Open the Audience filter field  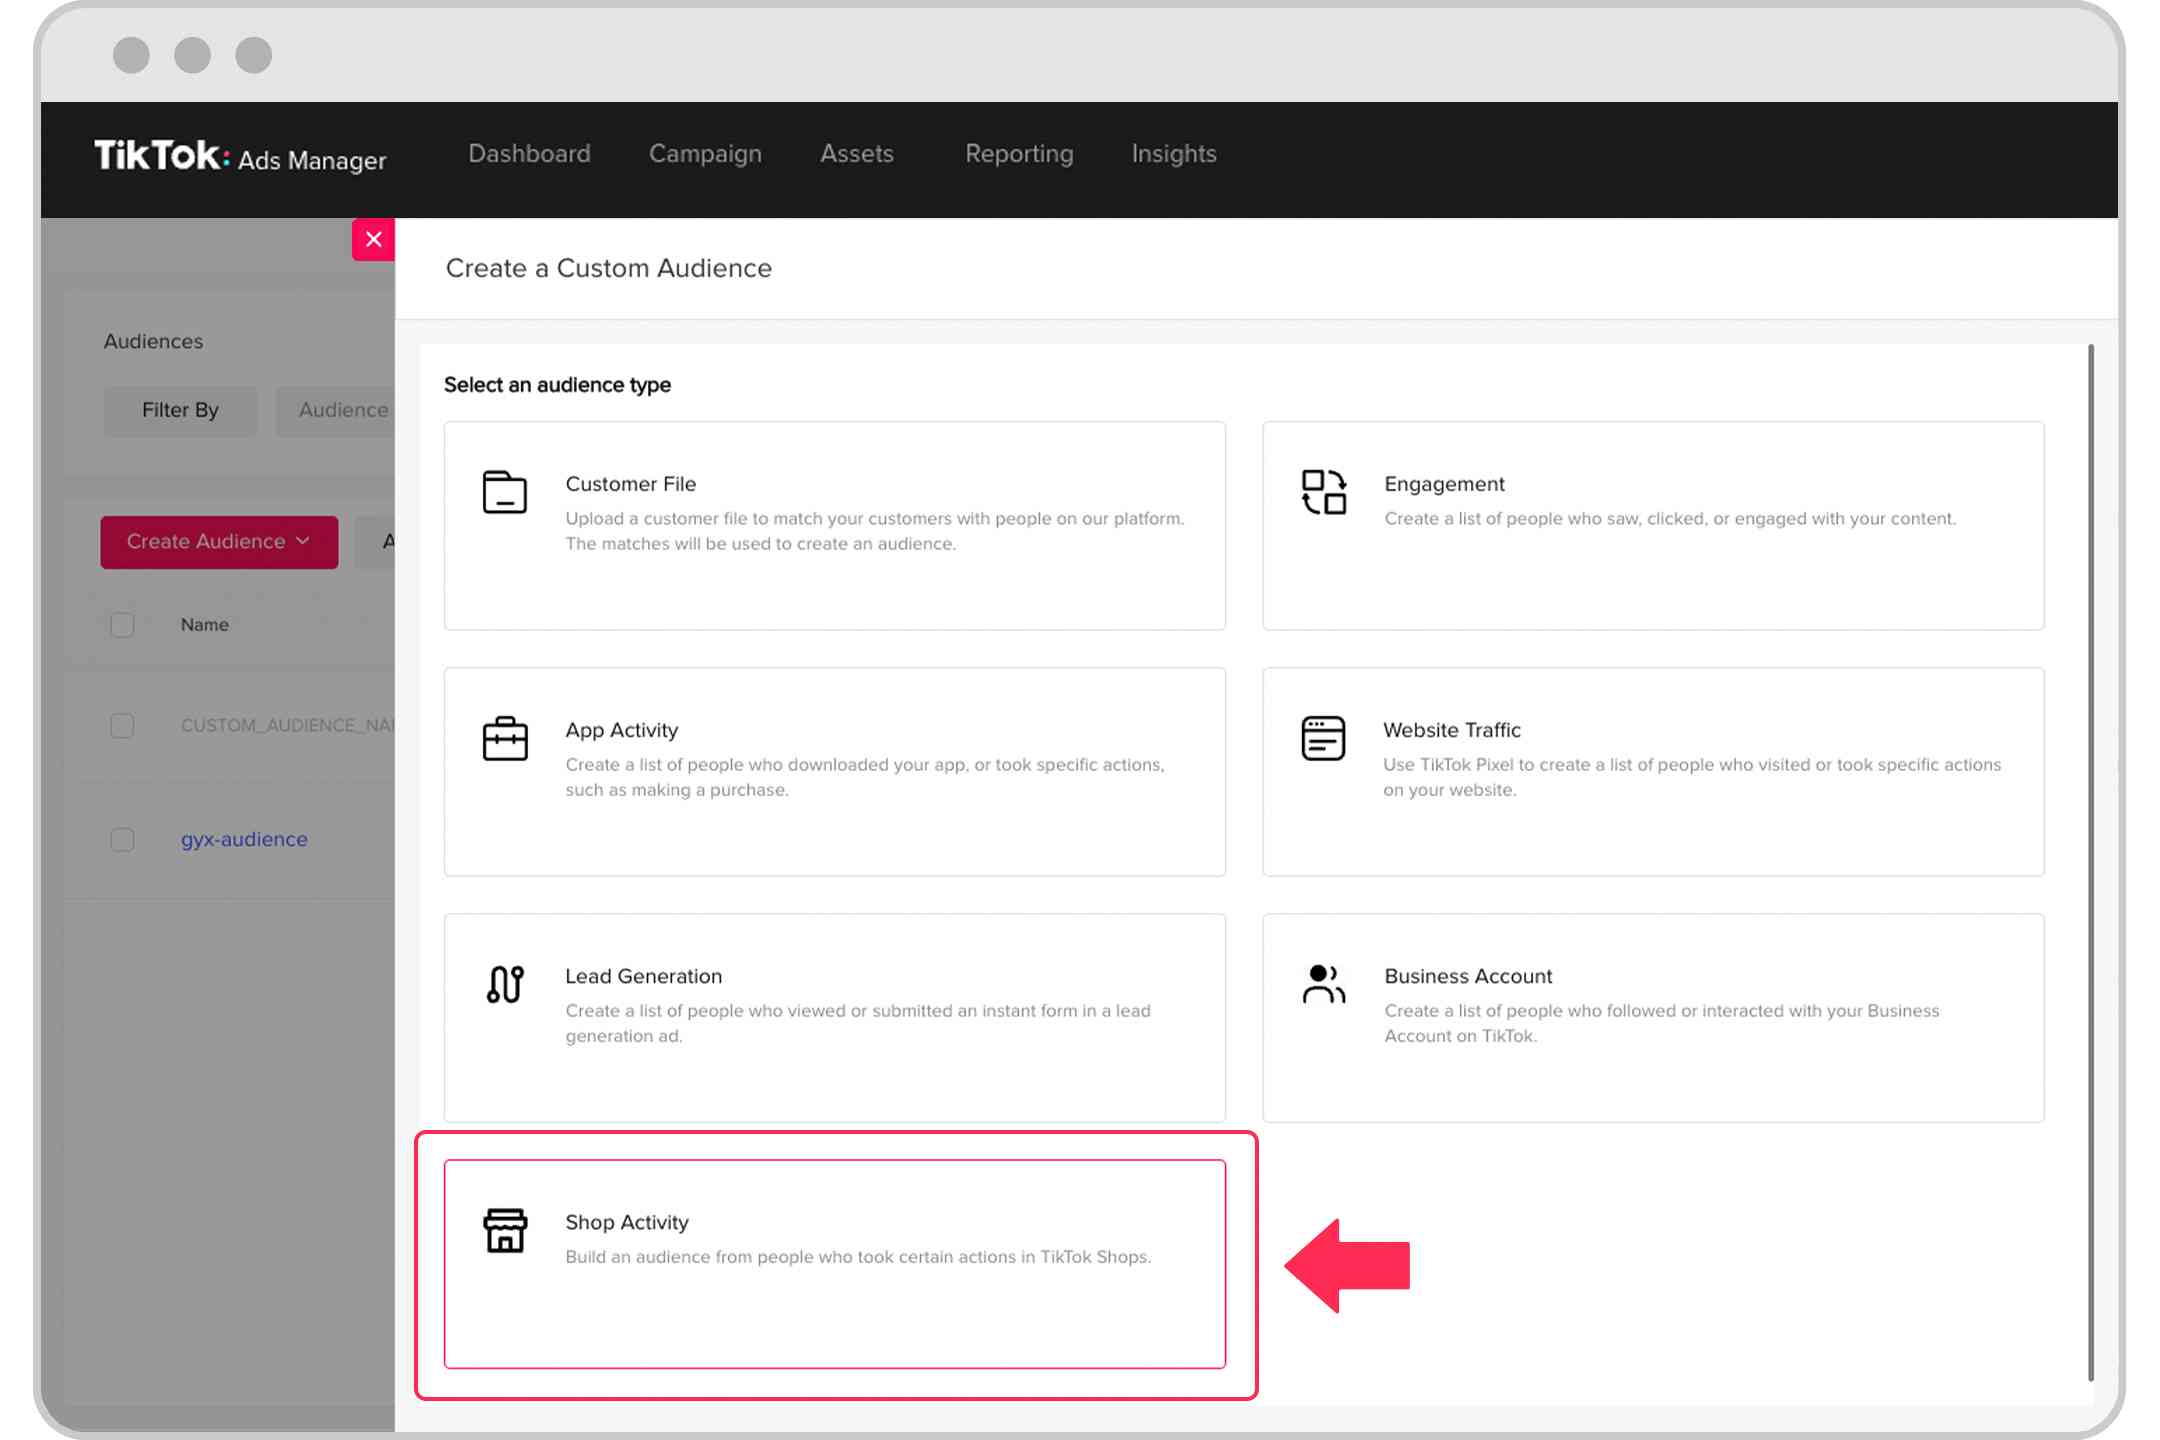point(338,410)
